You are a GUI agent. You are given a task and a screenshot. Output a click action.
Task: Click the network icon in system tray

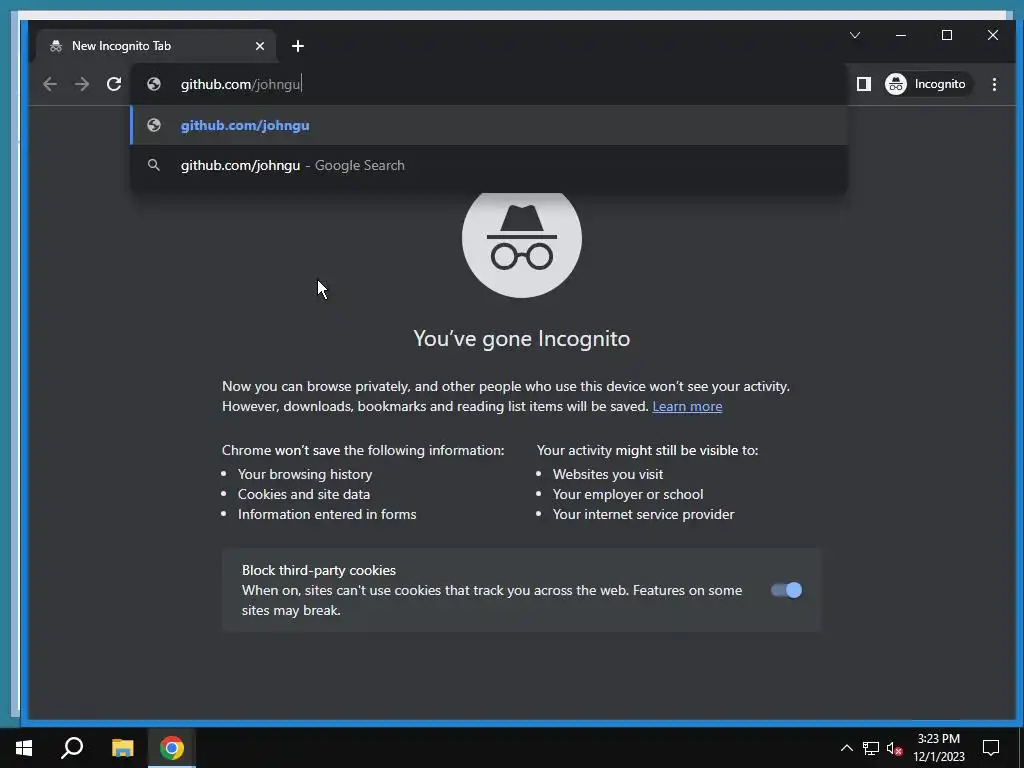(x=871, y=748)
